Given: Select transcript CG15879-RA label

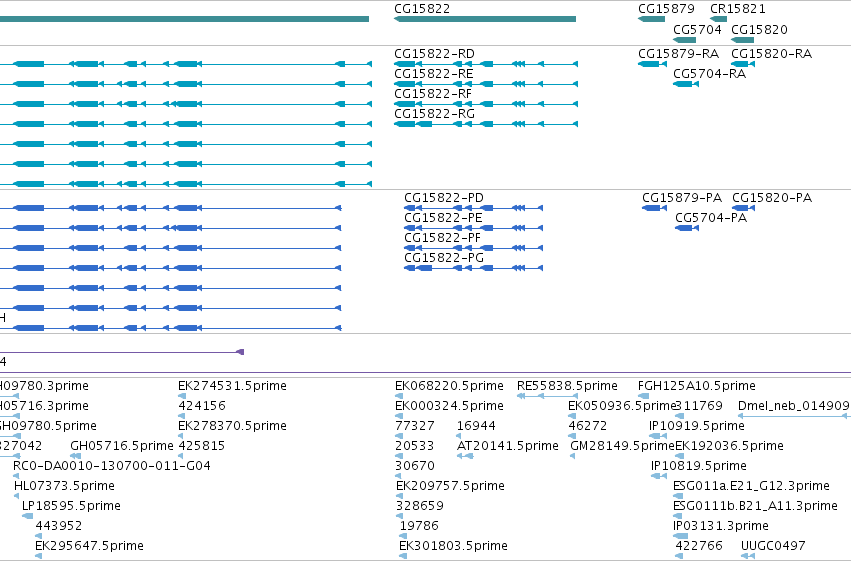Looking at the screenshot, I should pyautogui.click(x=678, y=54).
